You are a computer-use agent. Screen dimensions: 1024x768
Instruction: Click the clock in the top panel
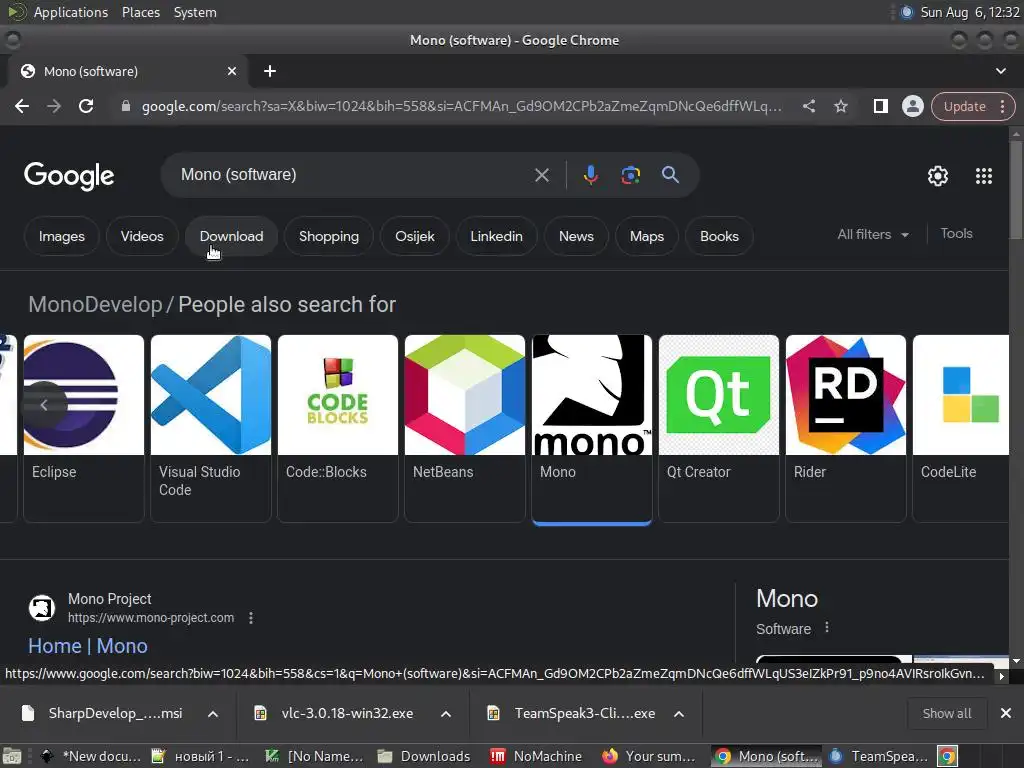969,12
